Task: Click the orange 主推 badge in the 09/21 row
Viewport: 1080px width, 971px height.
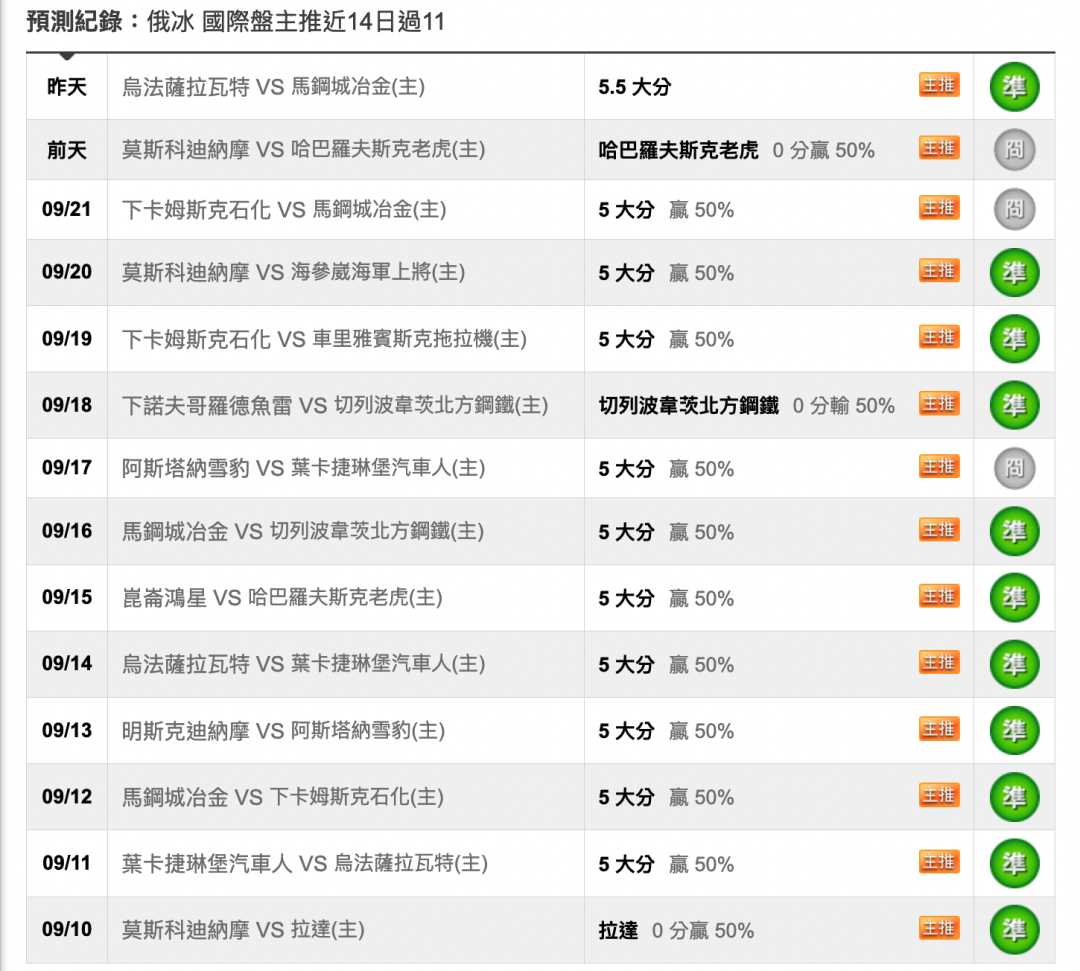Action: [x=939, y=207]
